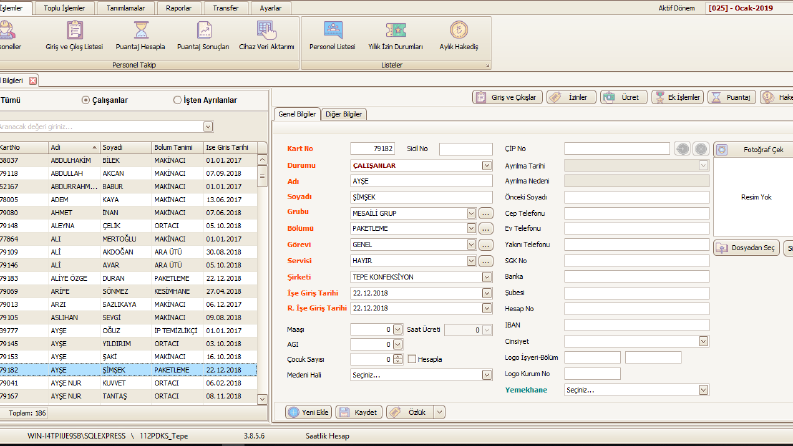Open Puantaj toolbar button

click(731, 97)
